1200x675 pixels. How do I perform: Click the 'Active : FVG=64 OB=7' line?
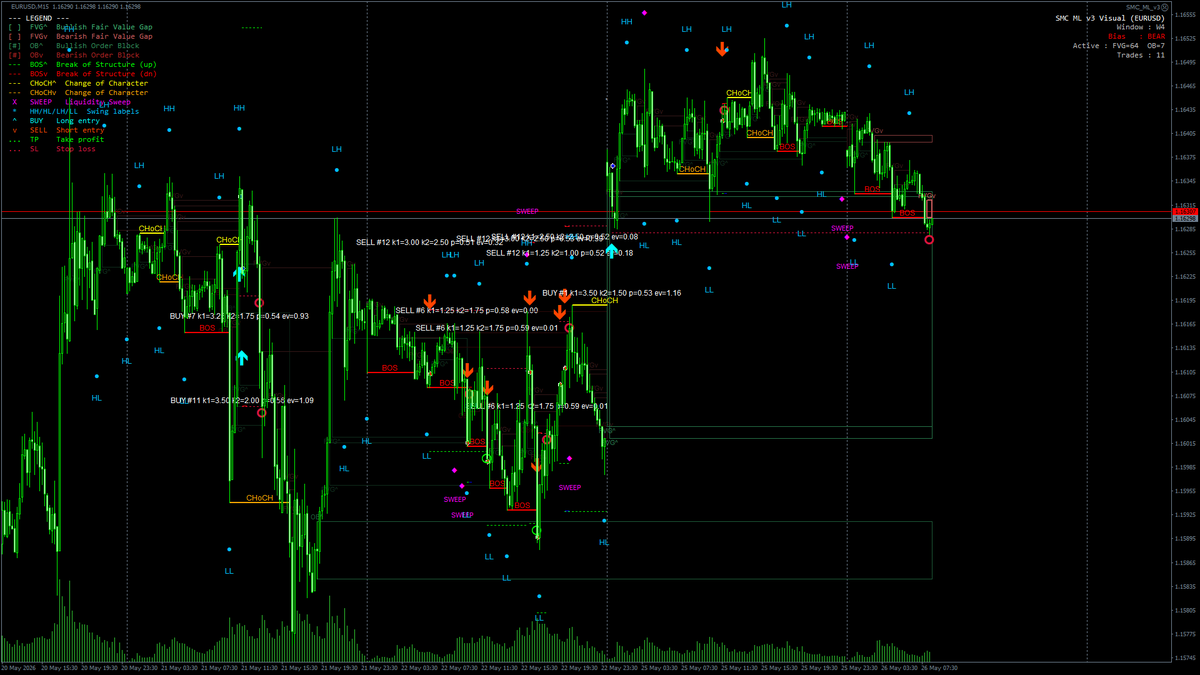(x=1119, y=45)
